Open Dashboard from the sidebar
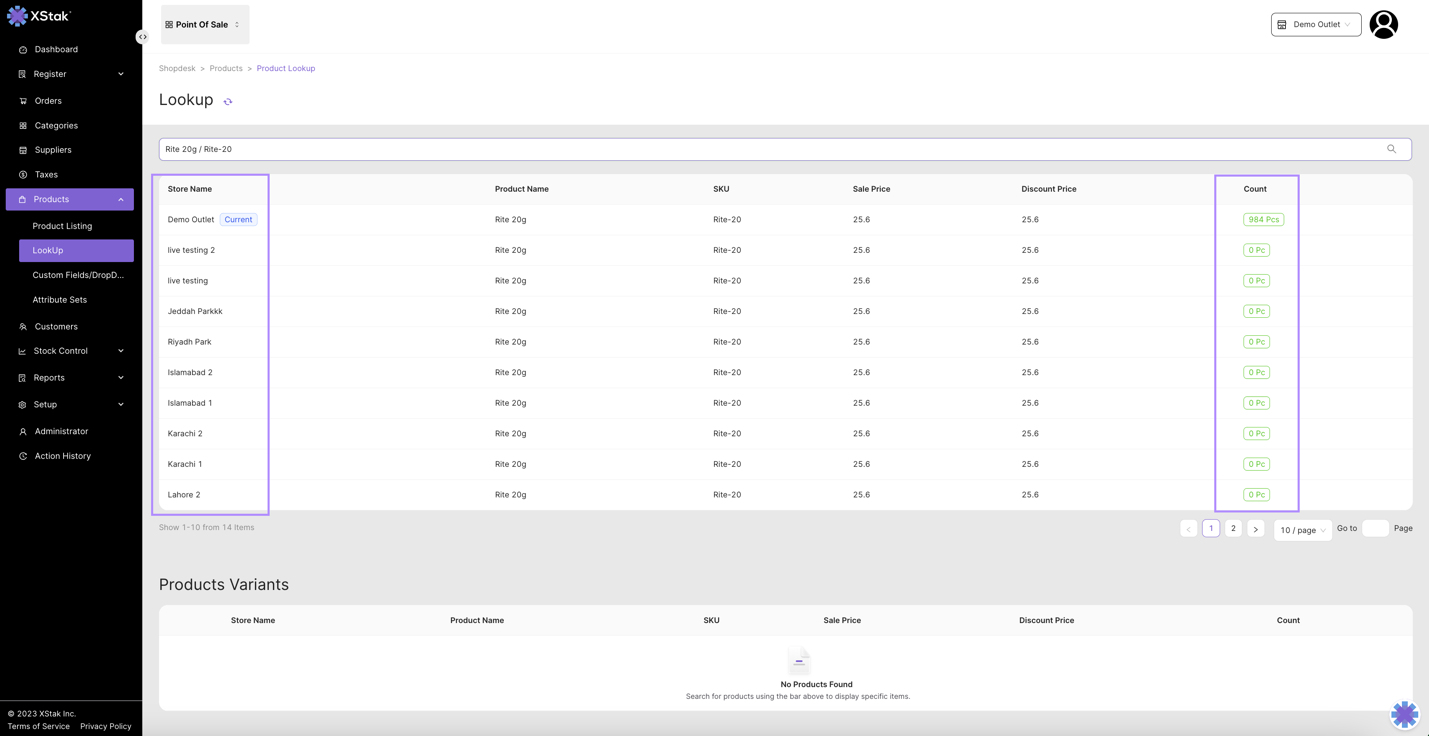The height and width of the screenshot is (736, 1429). pyautogui.click(x=56, y=49)
